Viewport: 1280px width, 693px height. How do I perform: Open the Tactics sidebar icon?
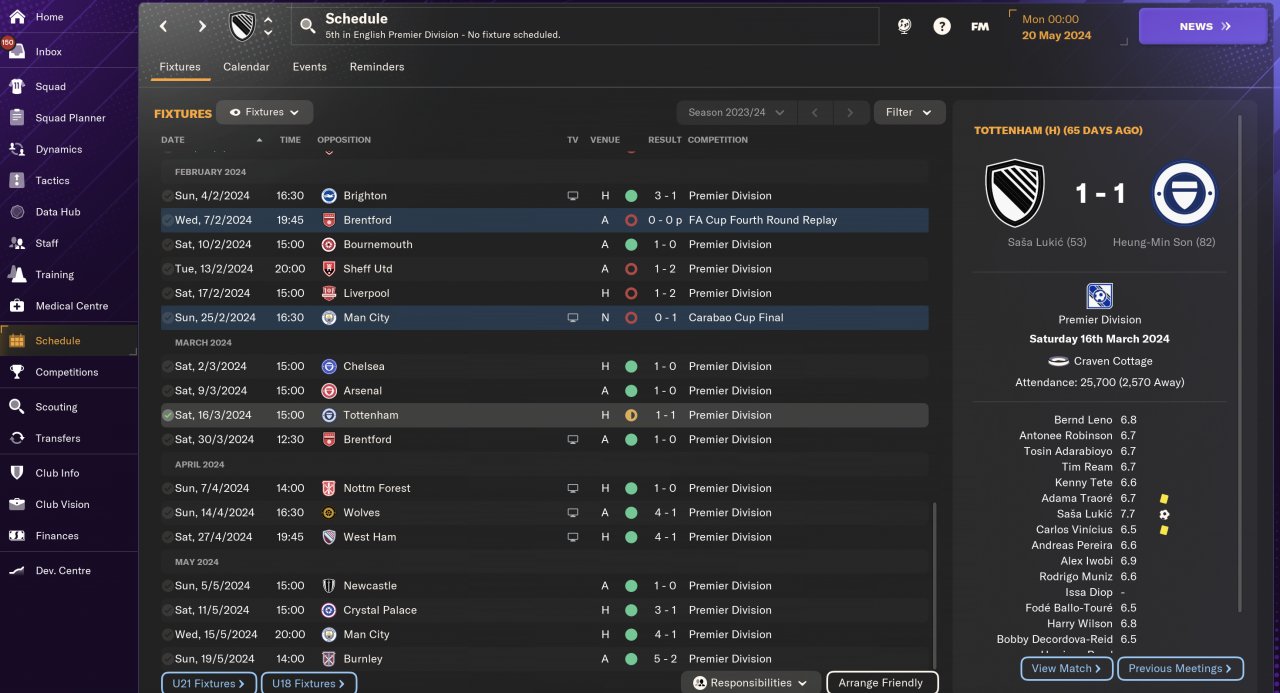[17, 181]
